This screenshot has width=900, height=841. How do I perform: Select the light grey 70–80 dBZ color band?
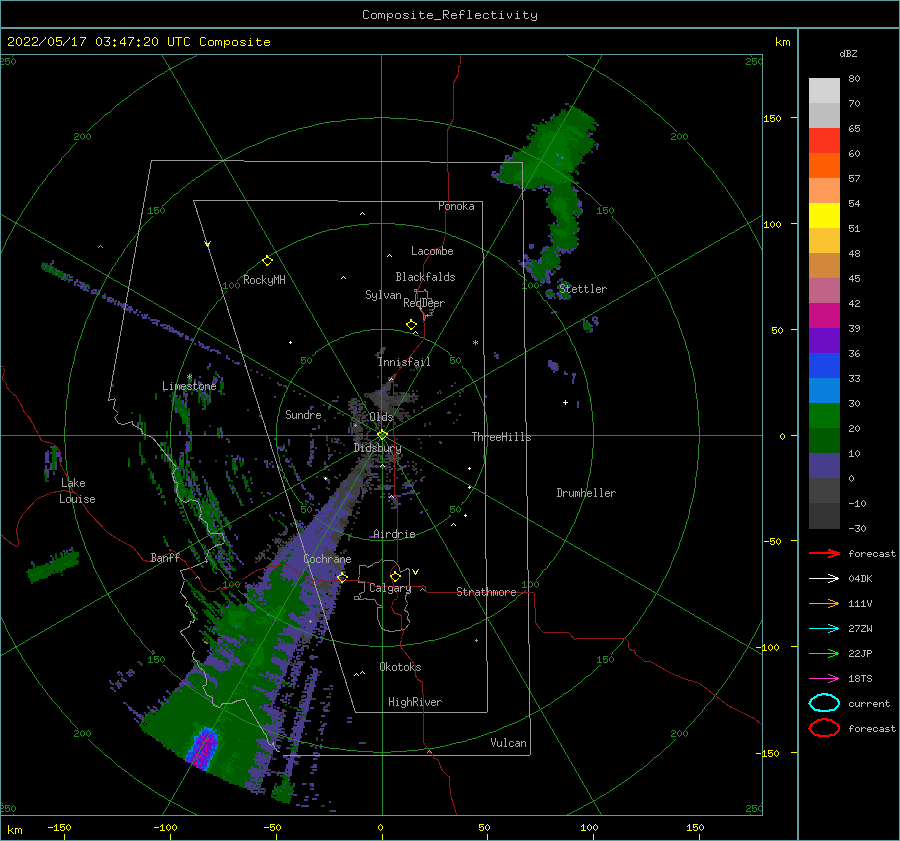[824, 91]
